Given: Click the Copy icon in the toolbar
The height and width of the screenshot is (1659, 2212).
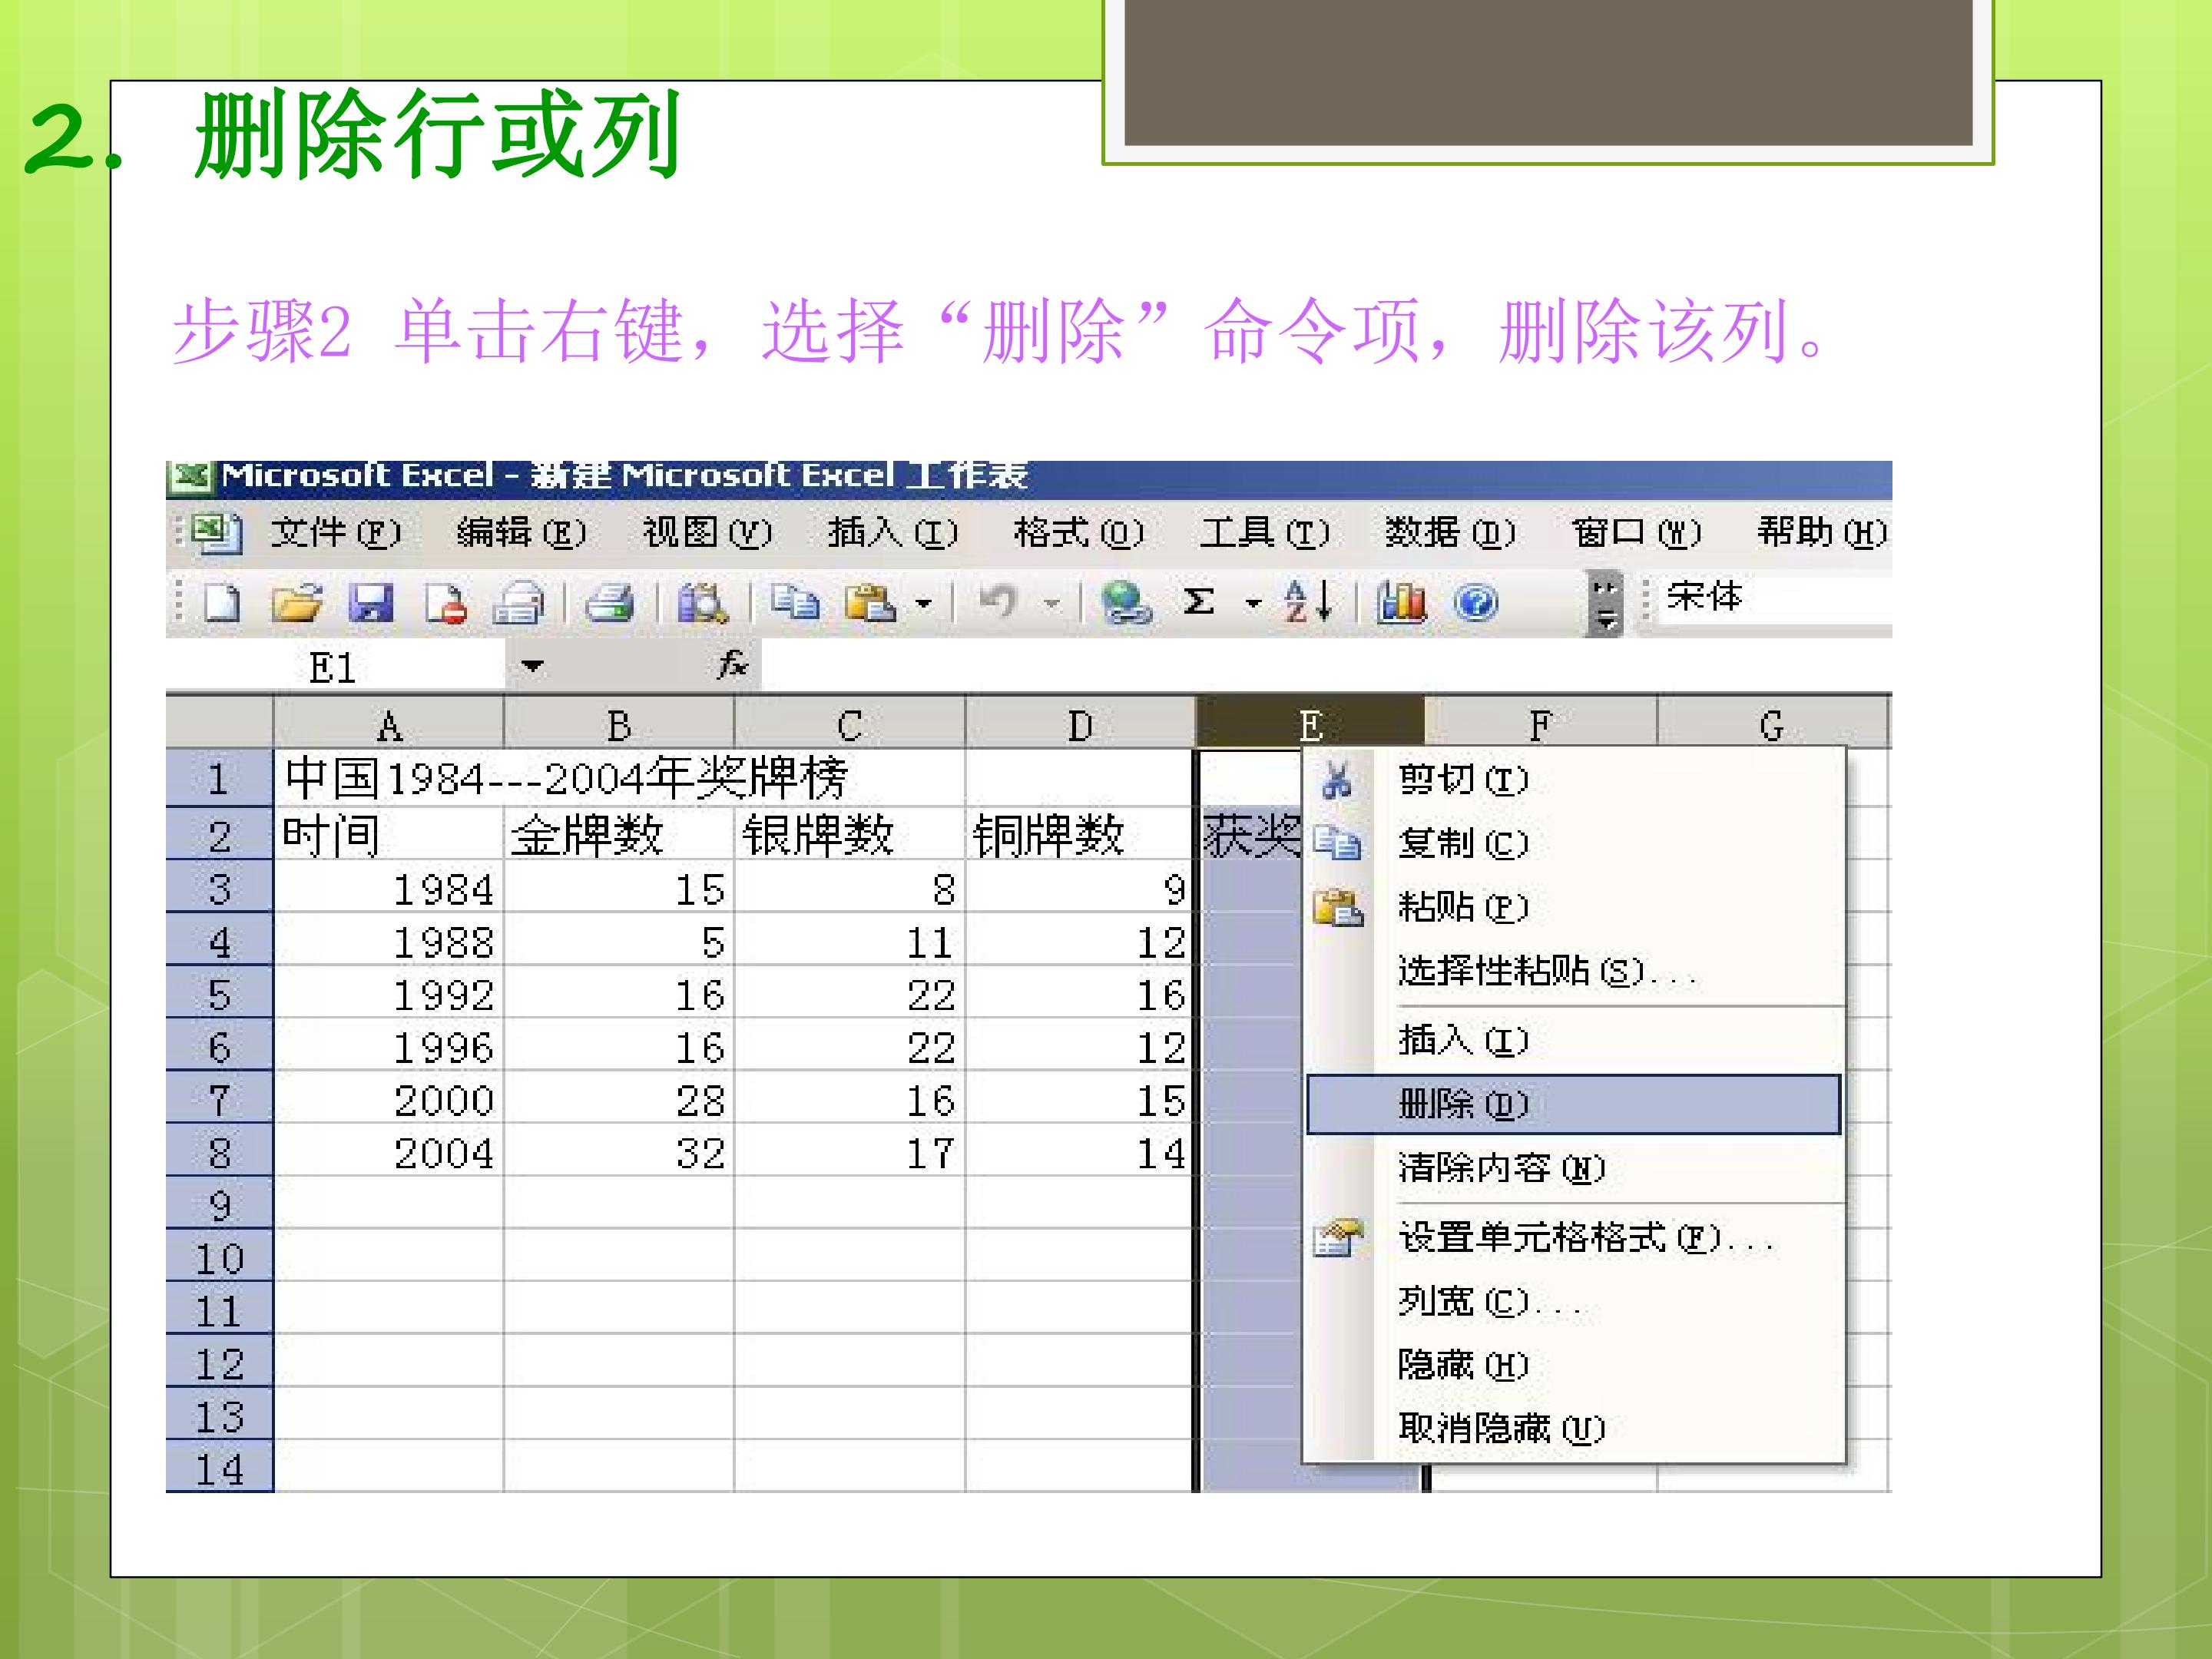Looking at the screenshot, I should click(x=795, y=603).
